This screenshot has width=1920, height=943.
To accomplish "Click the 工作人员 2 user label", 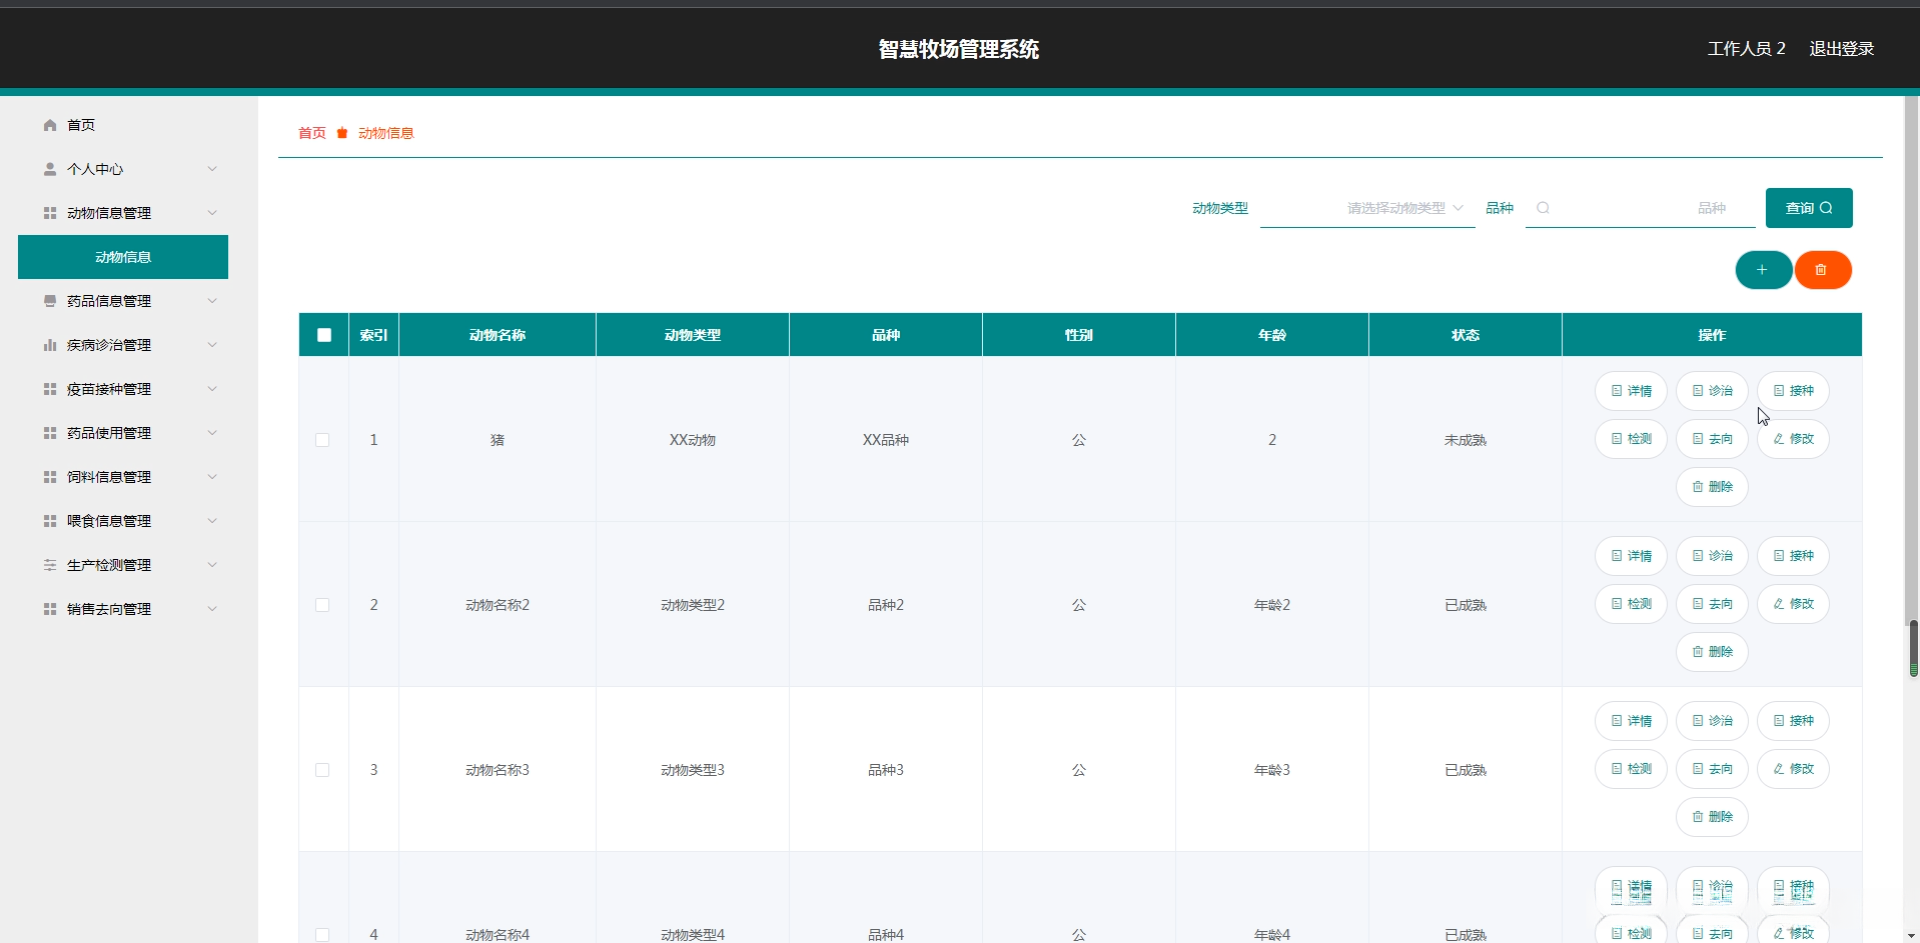I will [1746, 48].
